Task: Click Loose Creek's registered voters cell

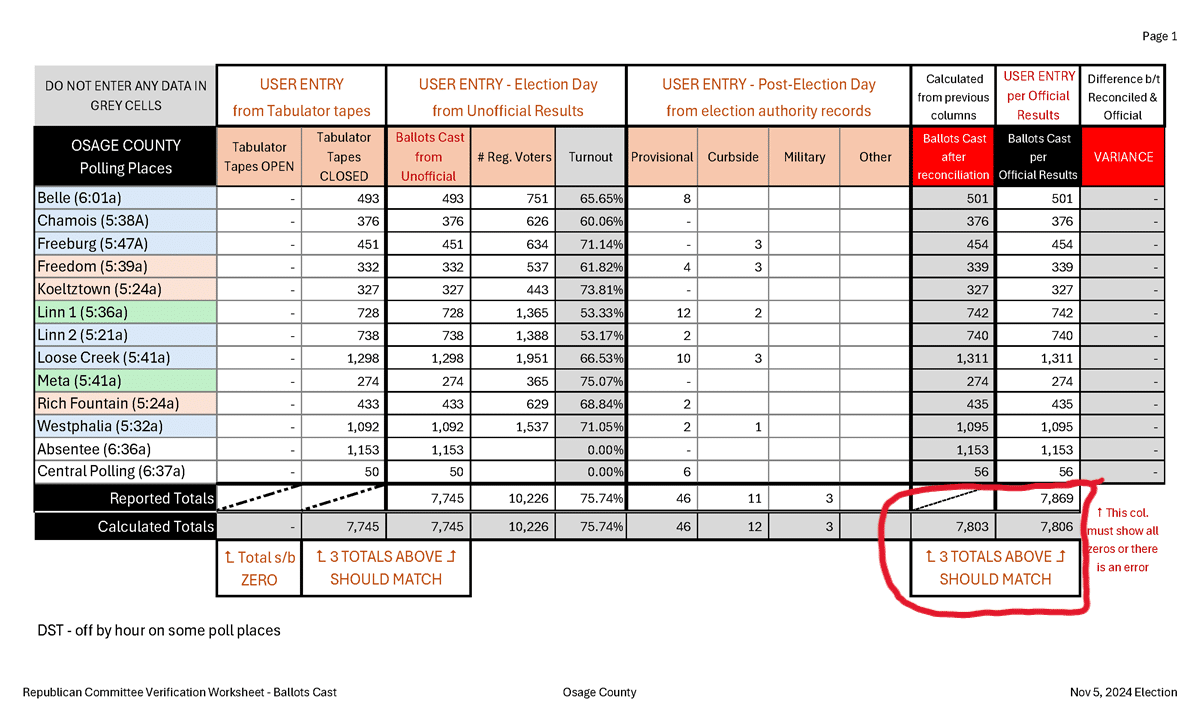Action: tap(513, 358)
